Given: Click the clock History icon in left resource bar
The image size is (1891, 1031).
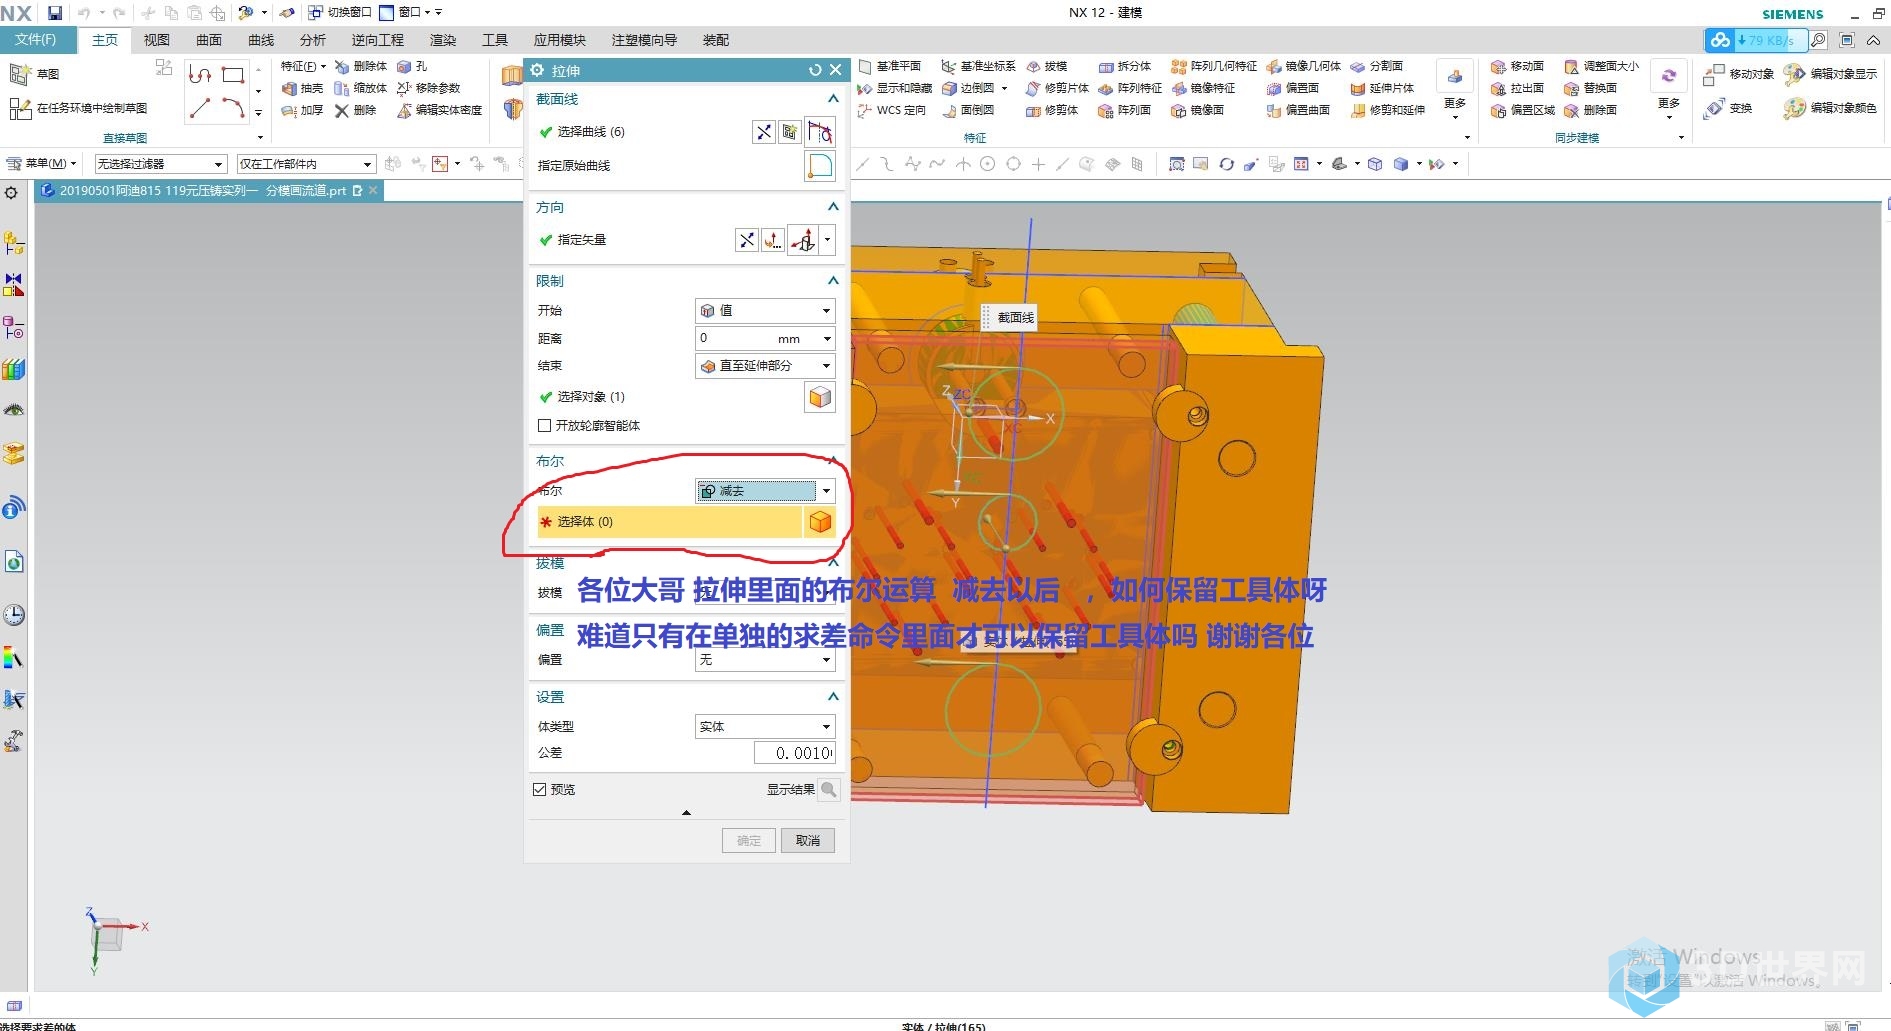Looking at the screenshot, I should (14, 615).
